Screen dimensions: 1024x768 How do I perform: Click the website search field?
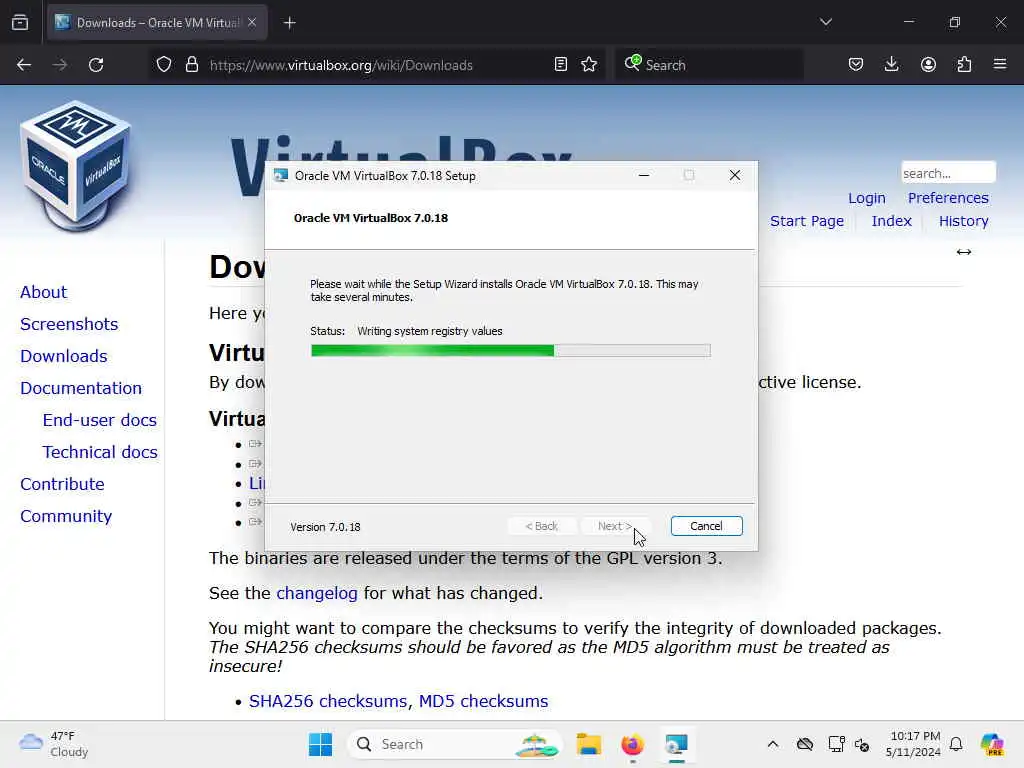click(948, 173)
